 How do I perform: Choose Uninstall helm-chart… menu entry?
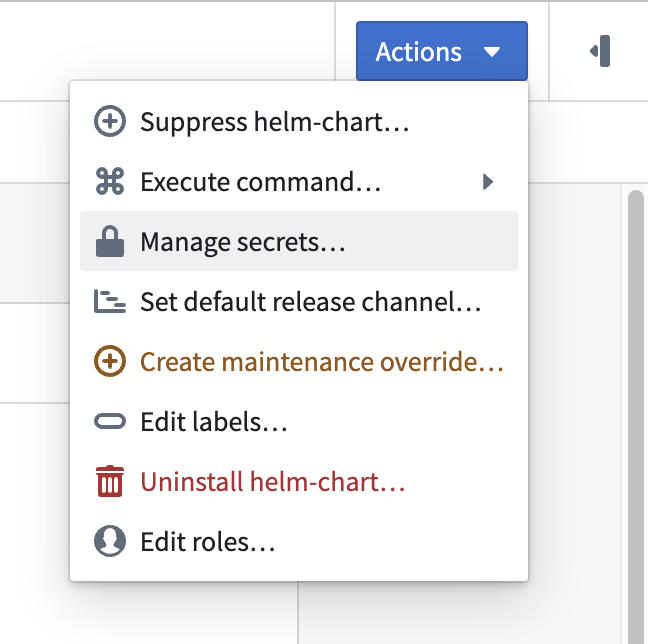[x=298, y=482]
